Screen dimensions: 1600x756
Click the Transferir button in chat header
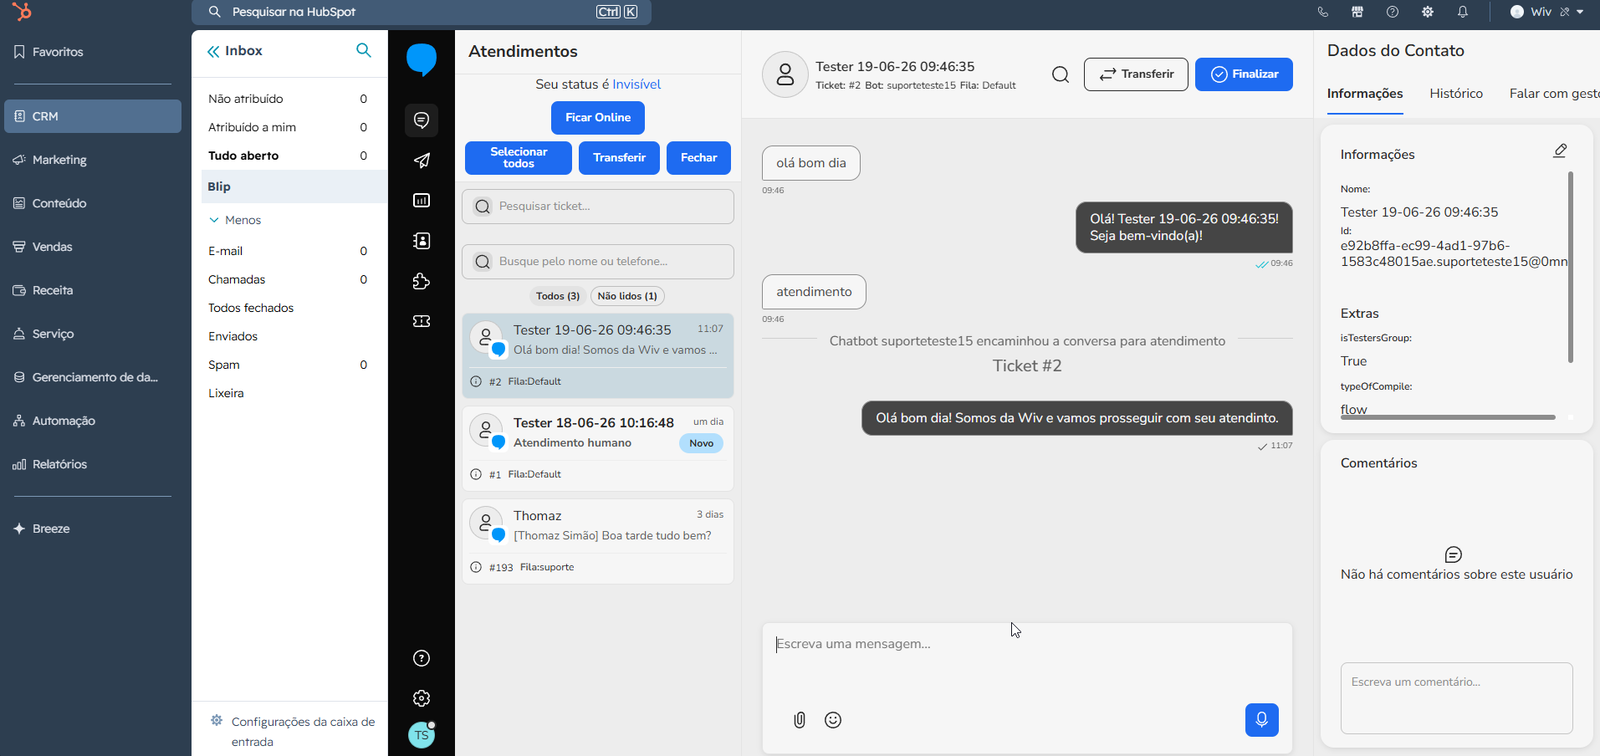(x=1136, y=74)
